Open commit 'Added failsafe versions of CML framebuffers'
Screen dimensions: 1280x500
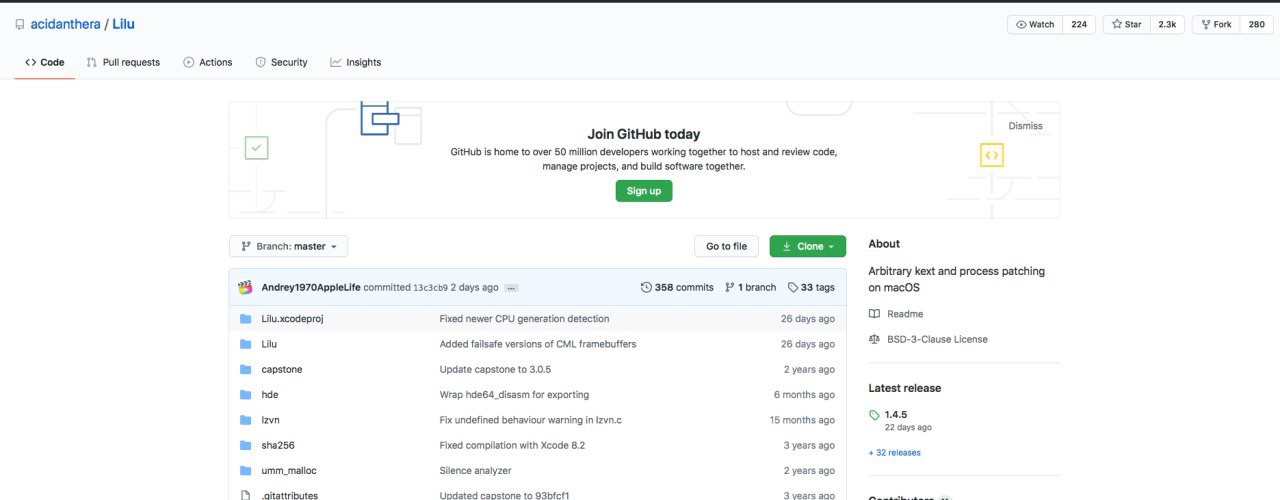538,344
